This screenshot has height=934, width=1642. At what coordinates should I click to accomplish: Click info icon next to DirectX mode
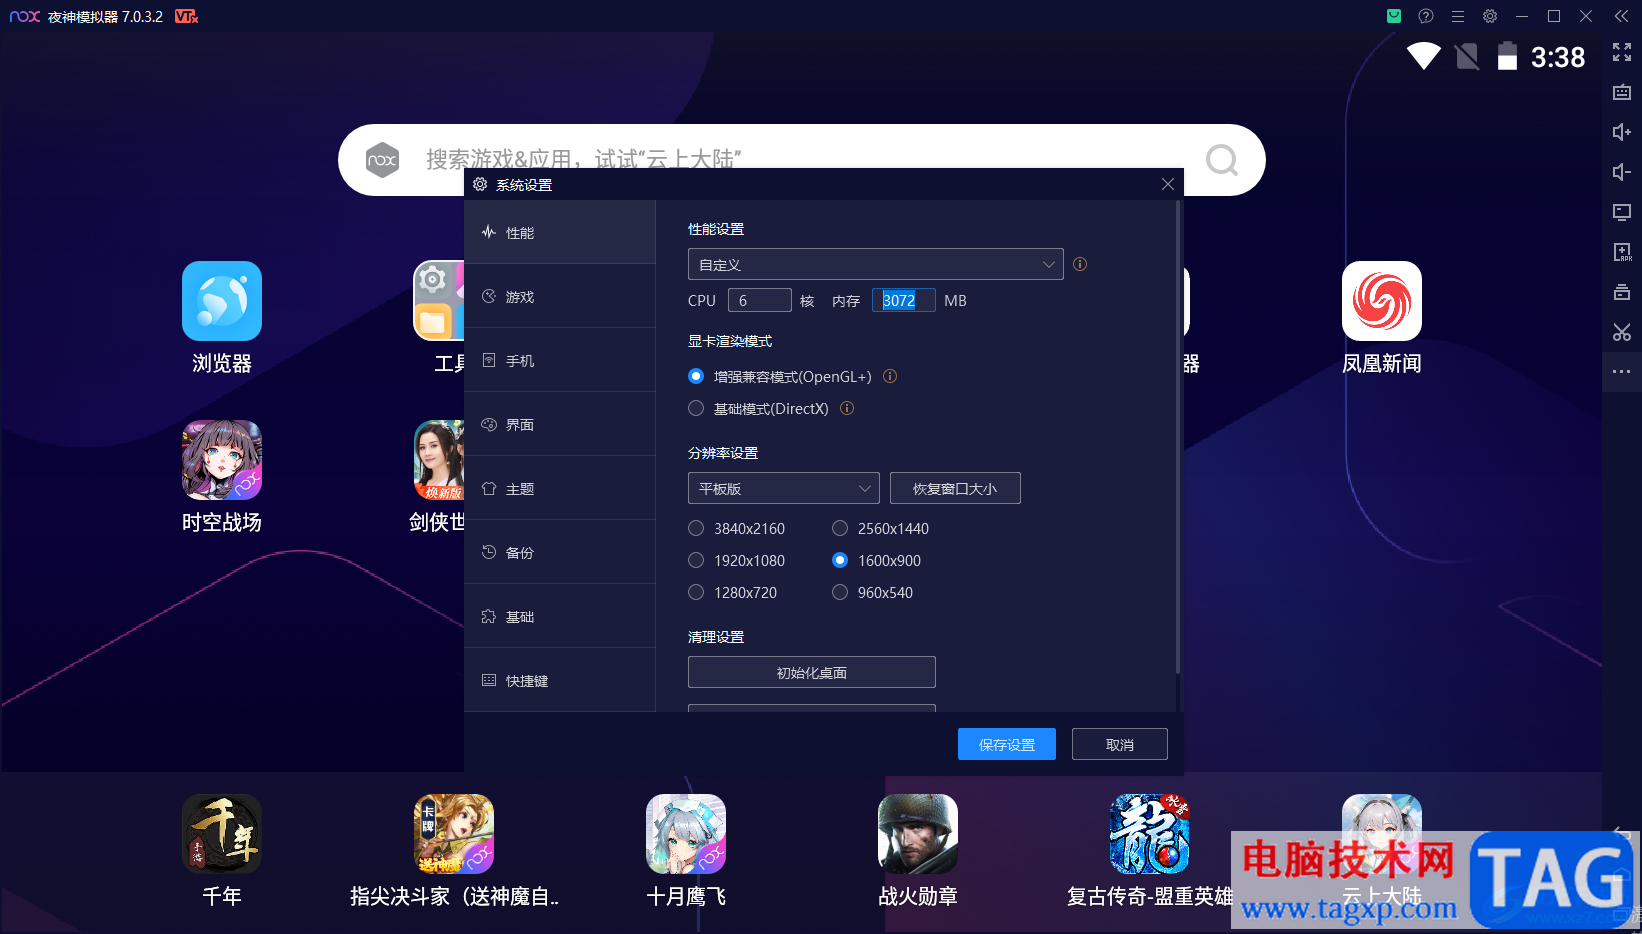(847, 408)
